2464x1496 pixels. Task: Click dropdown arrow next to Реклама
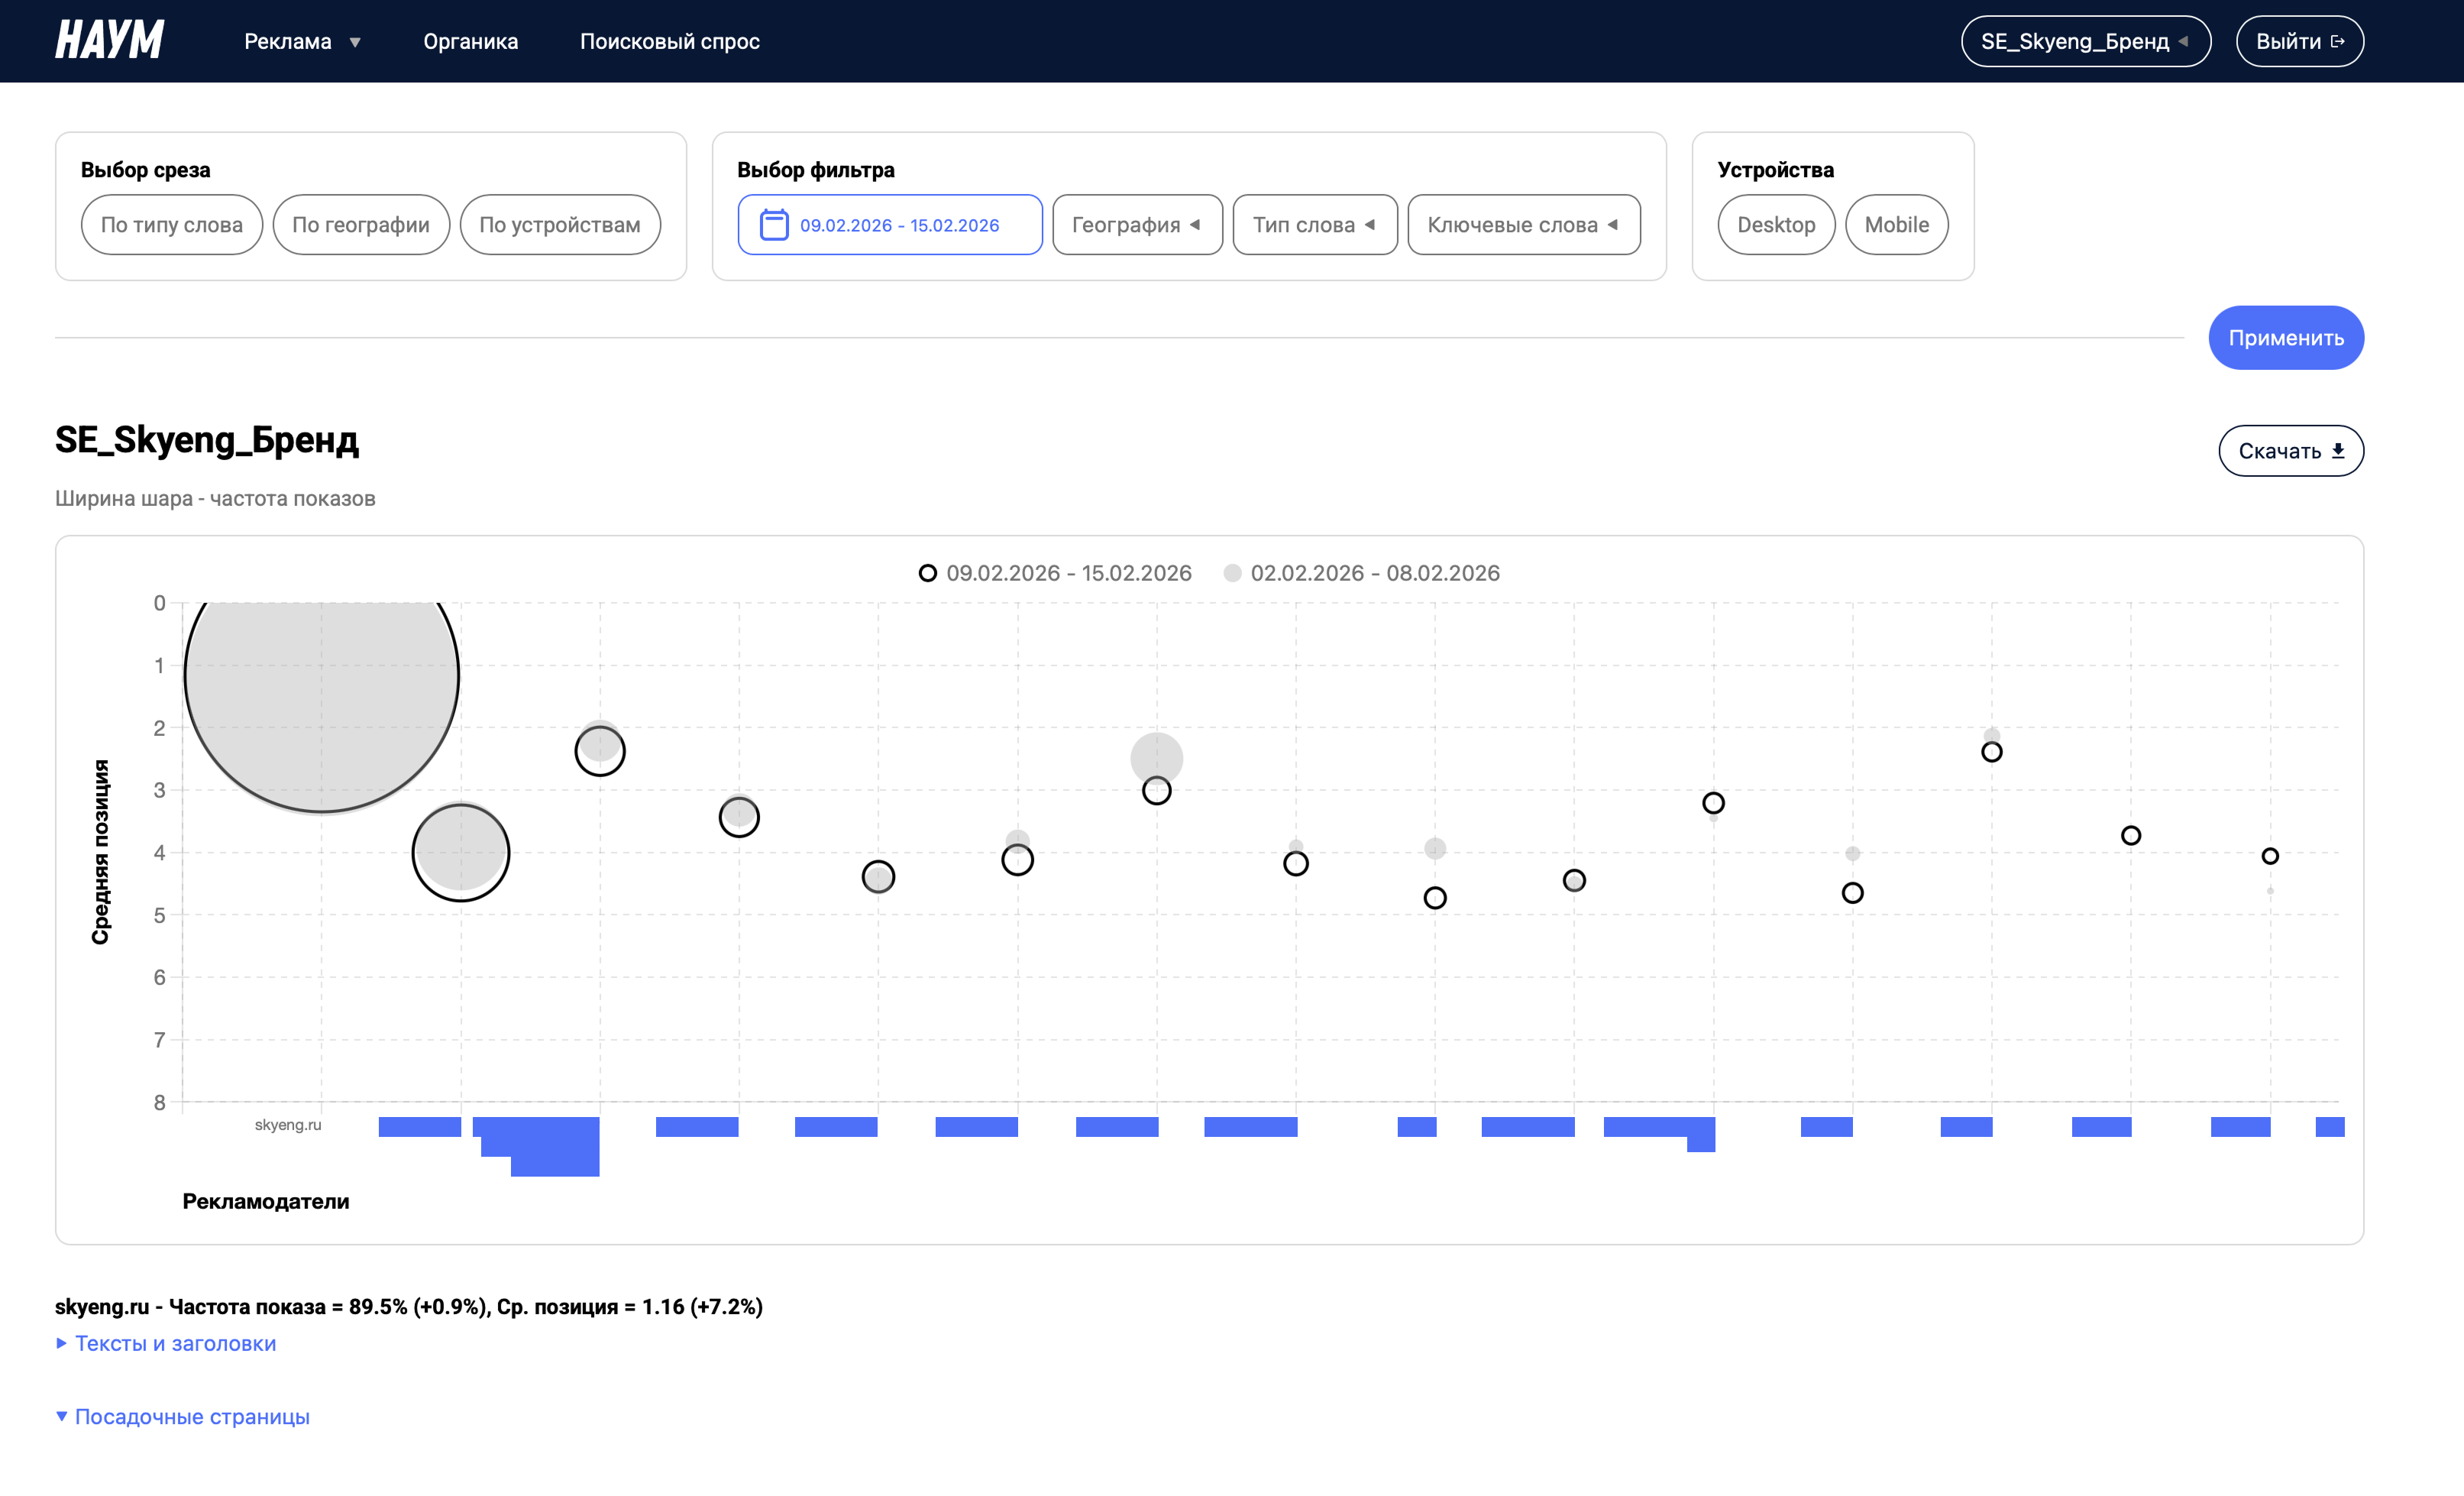[x=355, y=42]
